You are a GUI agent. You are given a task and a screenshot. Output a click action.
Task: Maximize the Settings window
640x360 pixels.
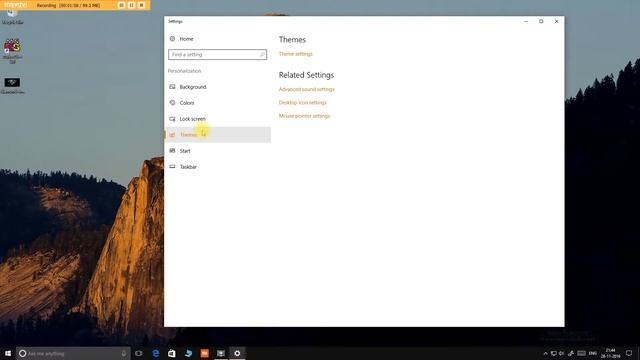point(541,21)
